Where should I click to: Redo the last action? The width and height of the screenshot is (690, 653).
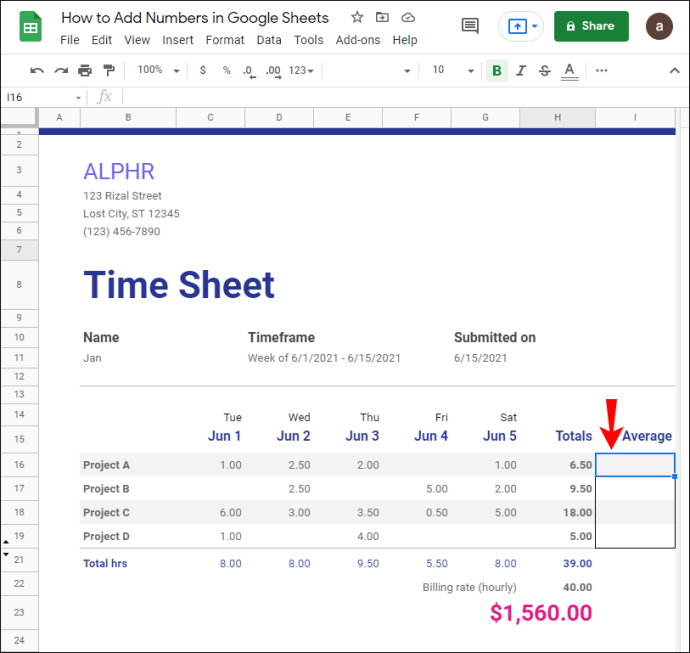61,70
